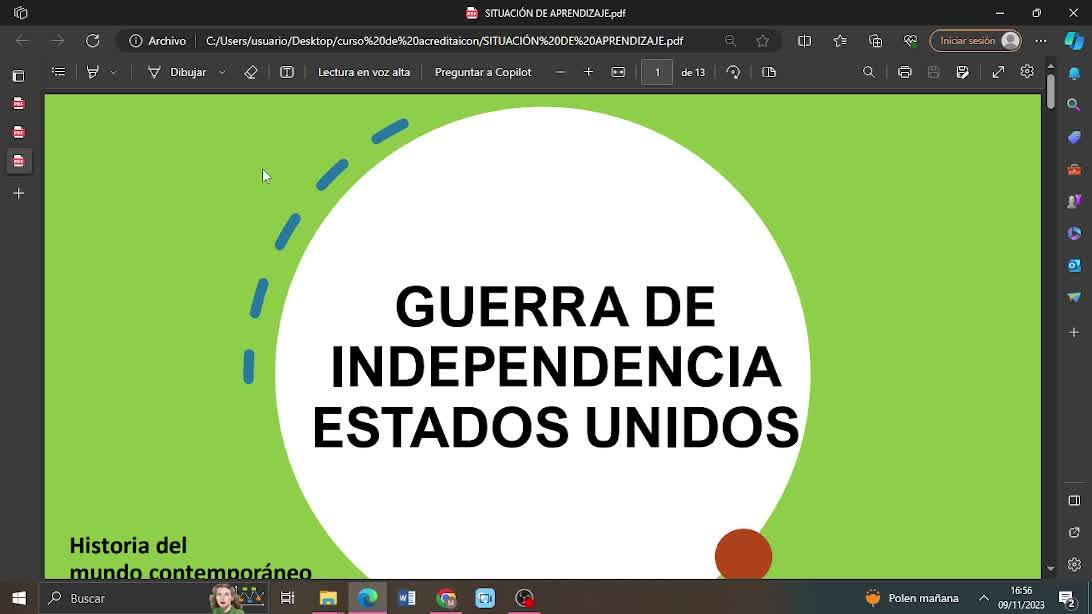View site information for Archivo
1092x614 pixels.
157,40
